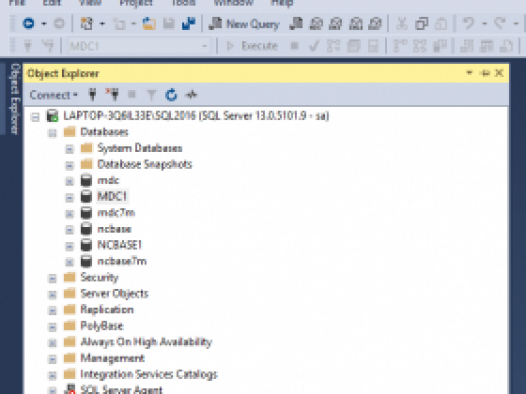Collapse the Databases folder node

52,132
